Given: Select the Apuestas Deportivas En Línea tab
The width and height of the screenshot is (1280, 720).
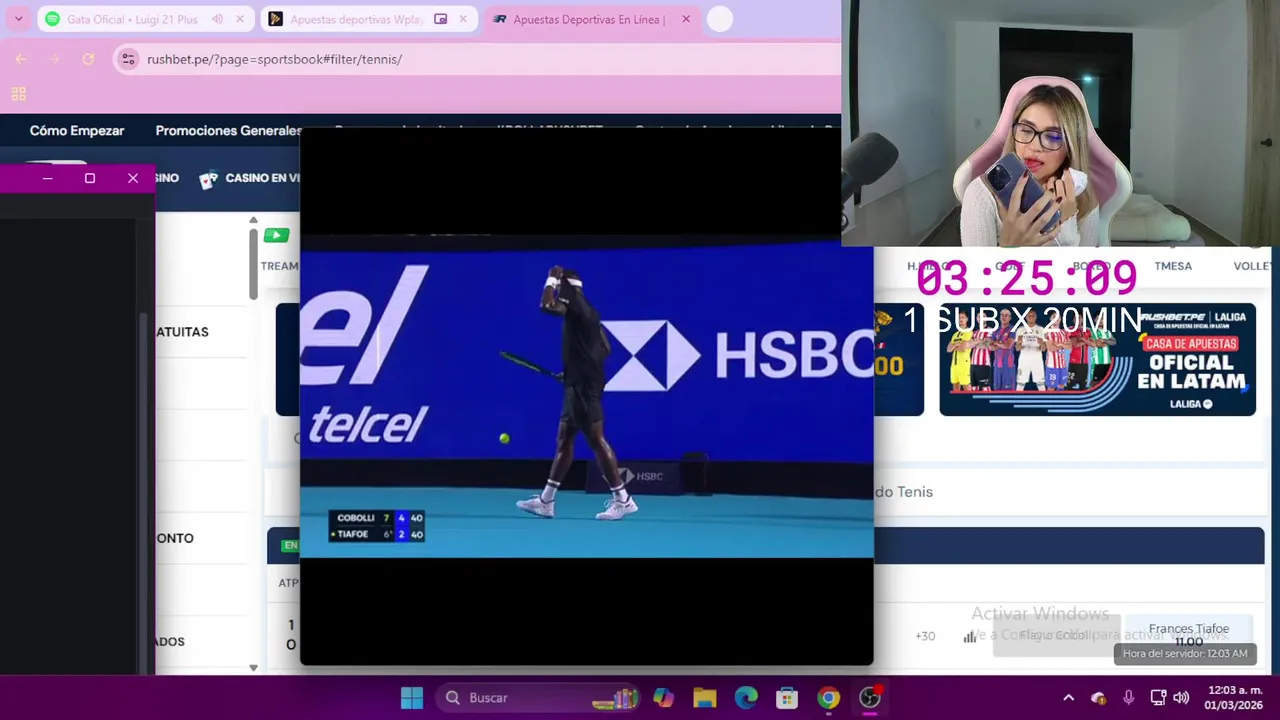Looking at the screenshot, I should (588, 19).
